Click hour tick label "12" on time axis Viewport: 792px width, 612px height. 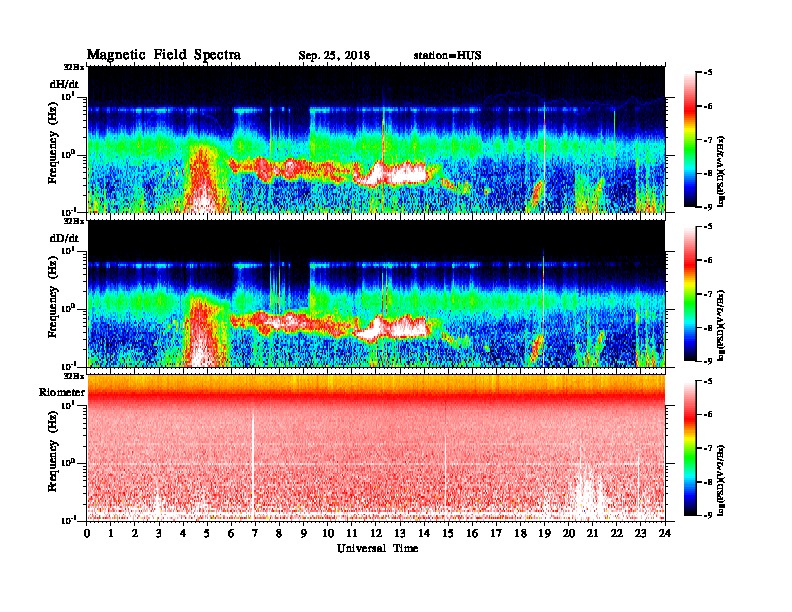[x=376, y=533]
